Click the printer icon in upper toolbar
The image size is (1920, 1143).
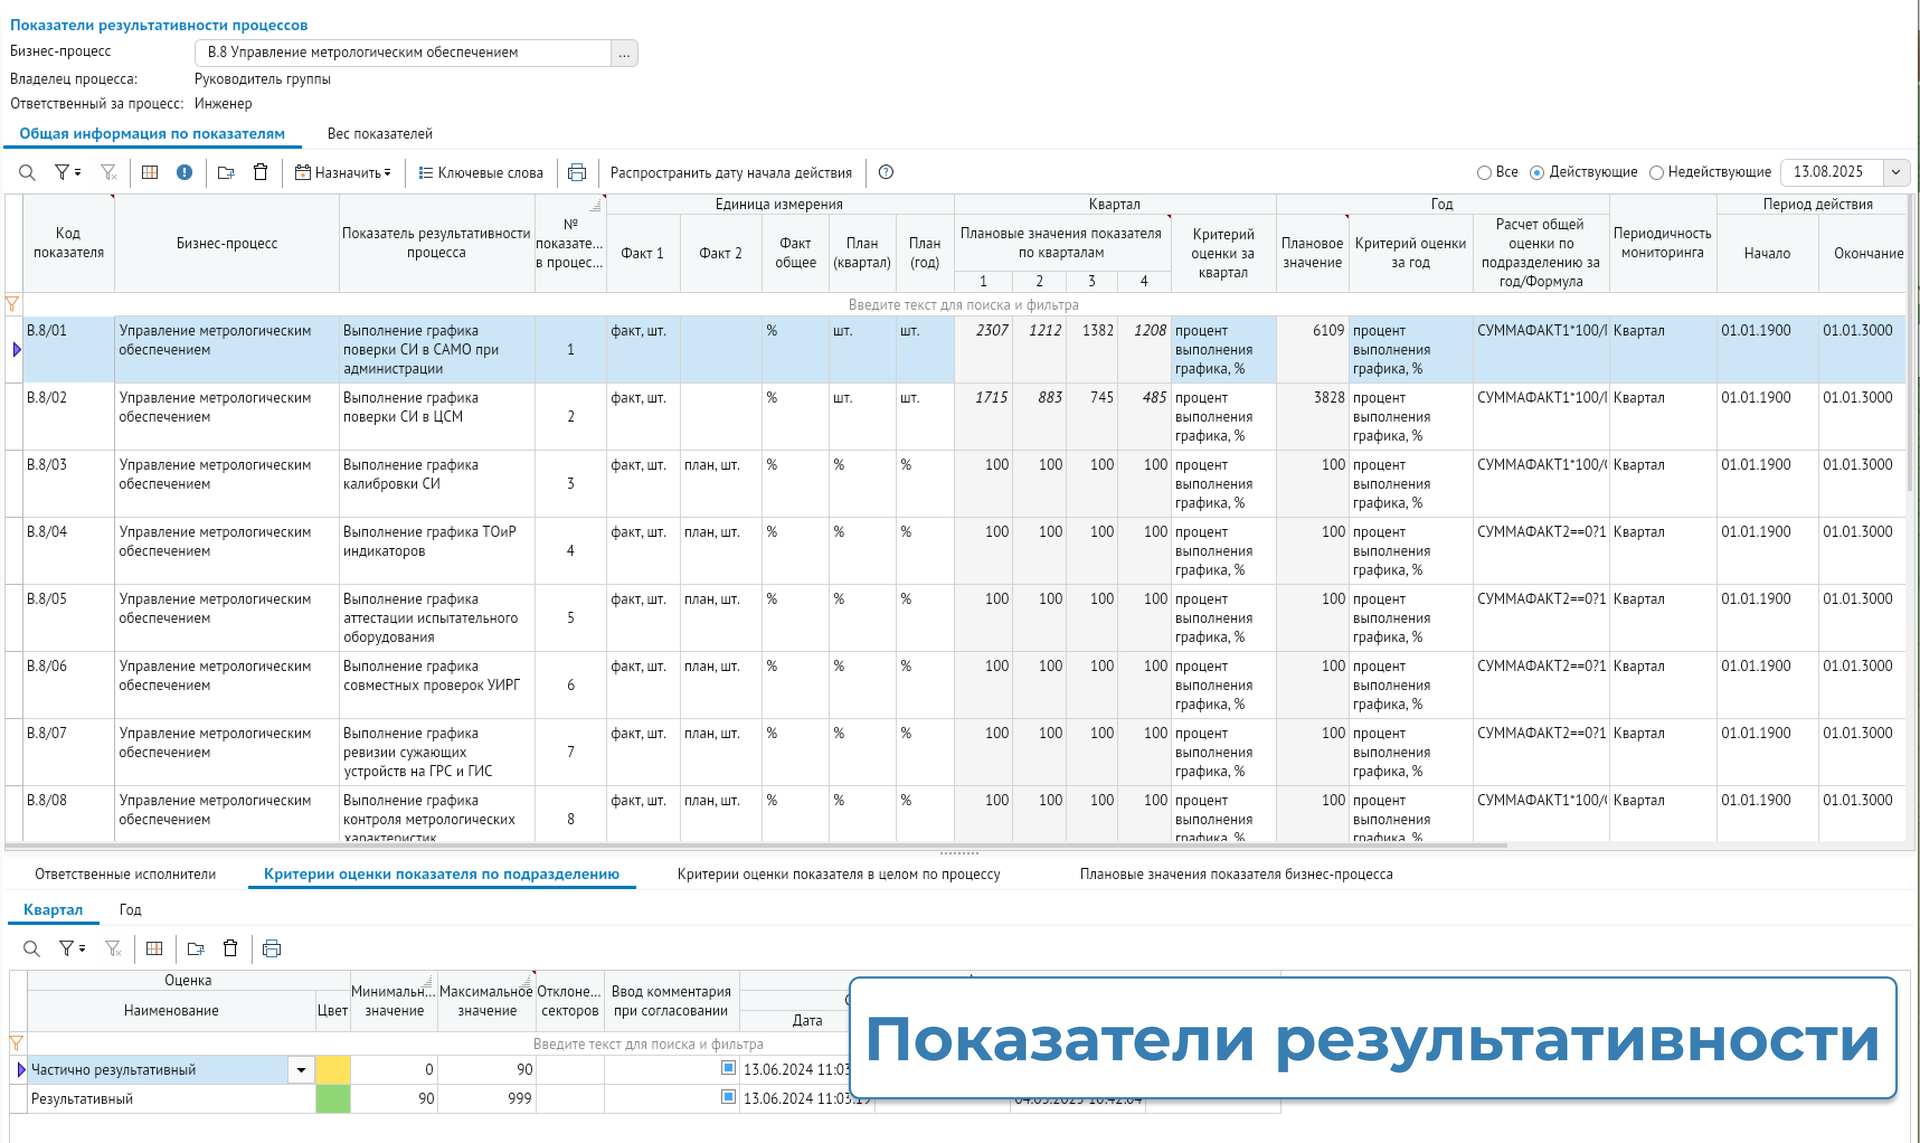tap(577, 173)
